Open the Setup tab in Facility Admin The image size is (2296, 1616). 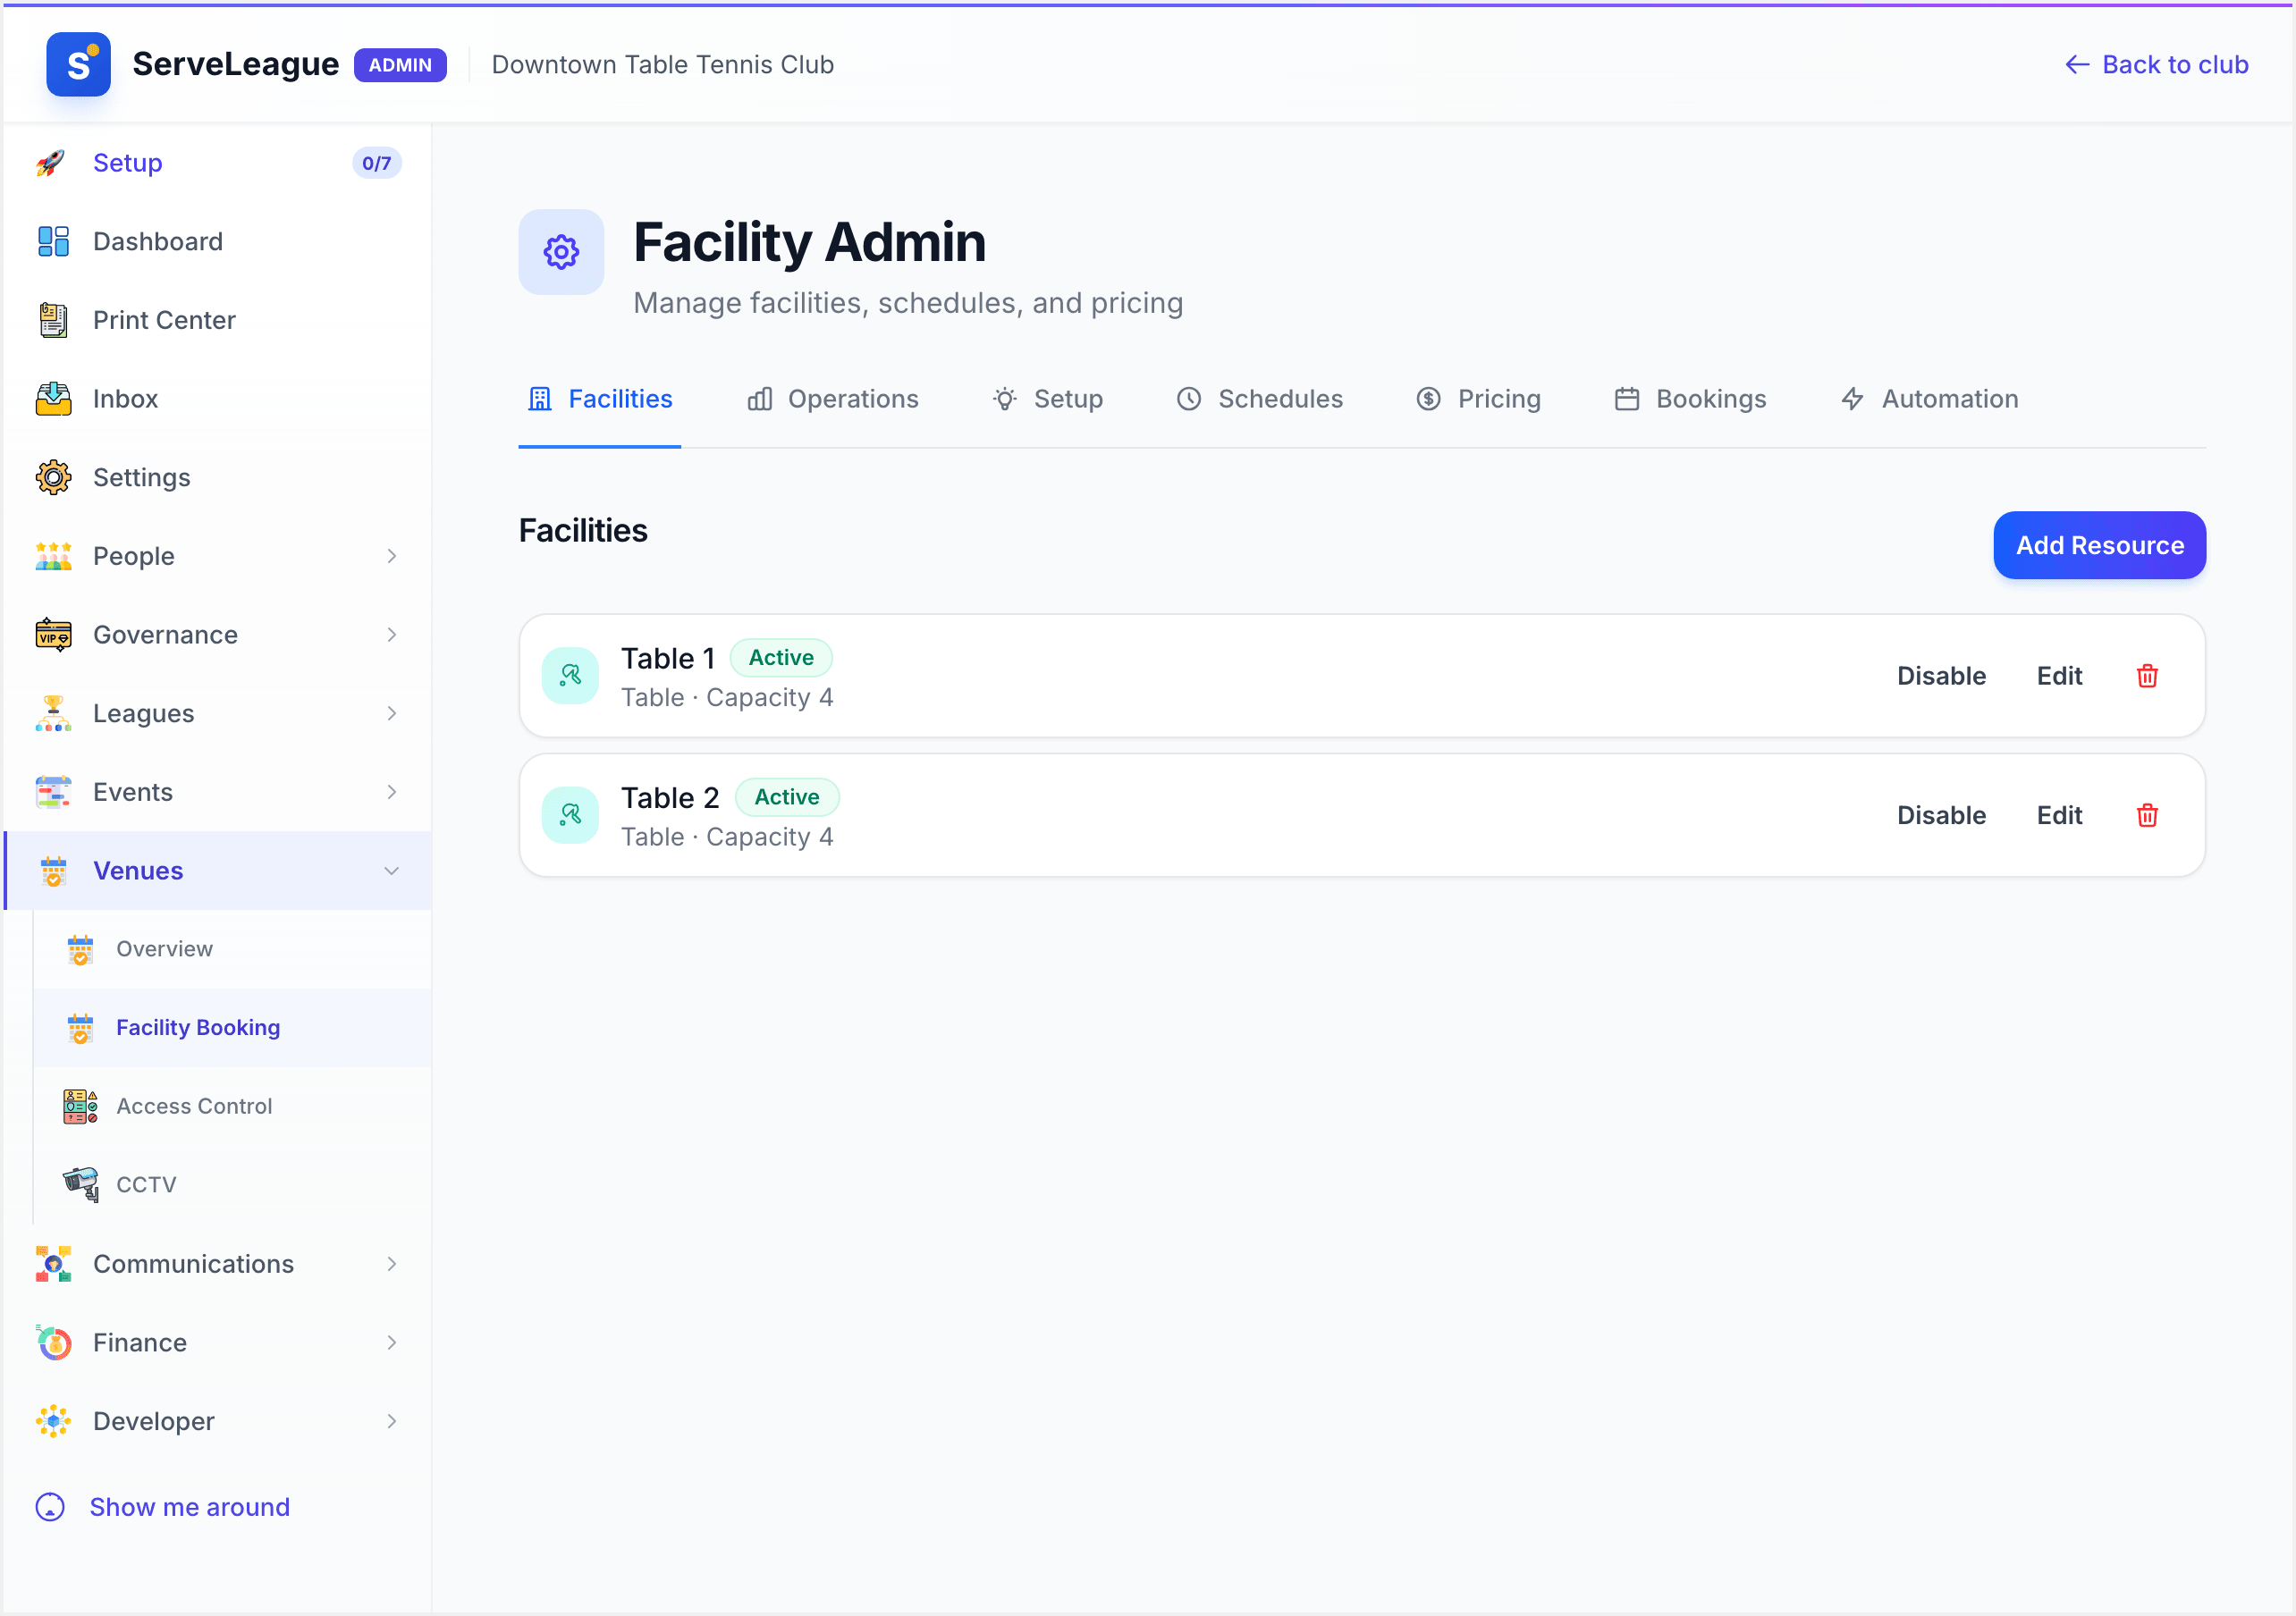1048,399
